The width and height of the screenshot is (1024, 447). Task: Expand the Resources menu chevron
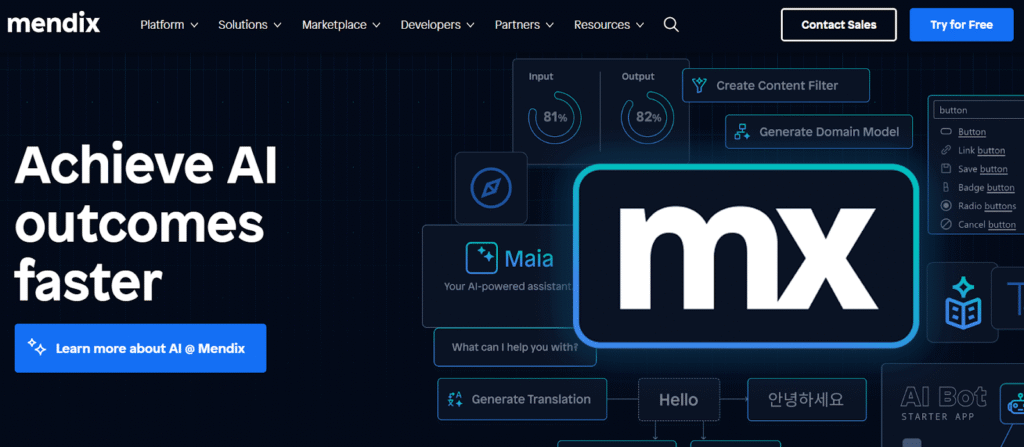(x=639, y=25)
